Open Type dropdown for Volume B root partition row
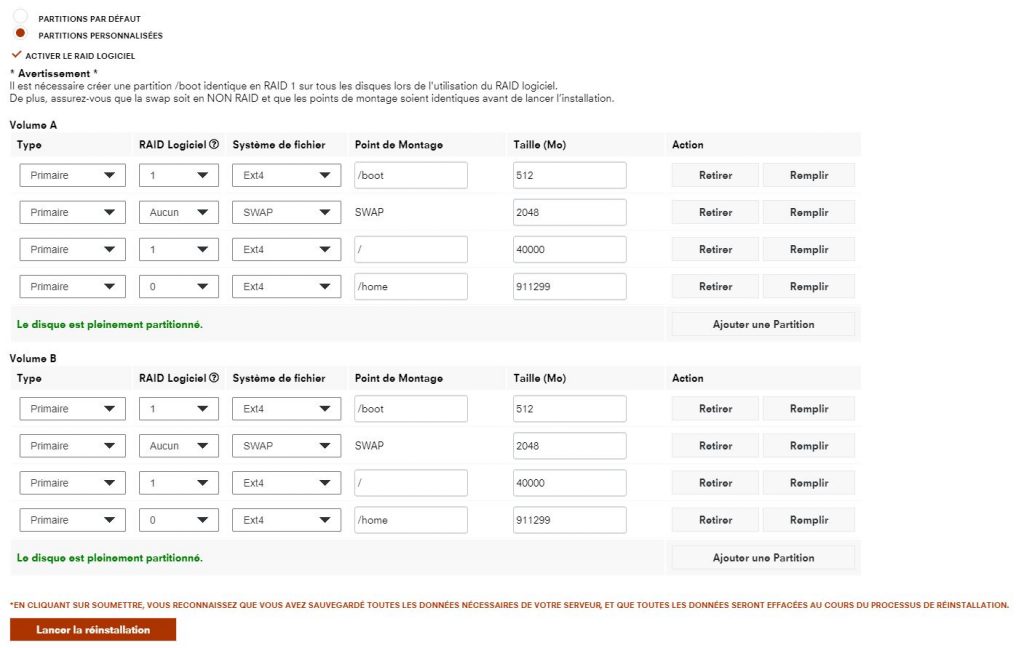This screenshot has width=1024, height=648. click(72, 484)
